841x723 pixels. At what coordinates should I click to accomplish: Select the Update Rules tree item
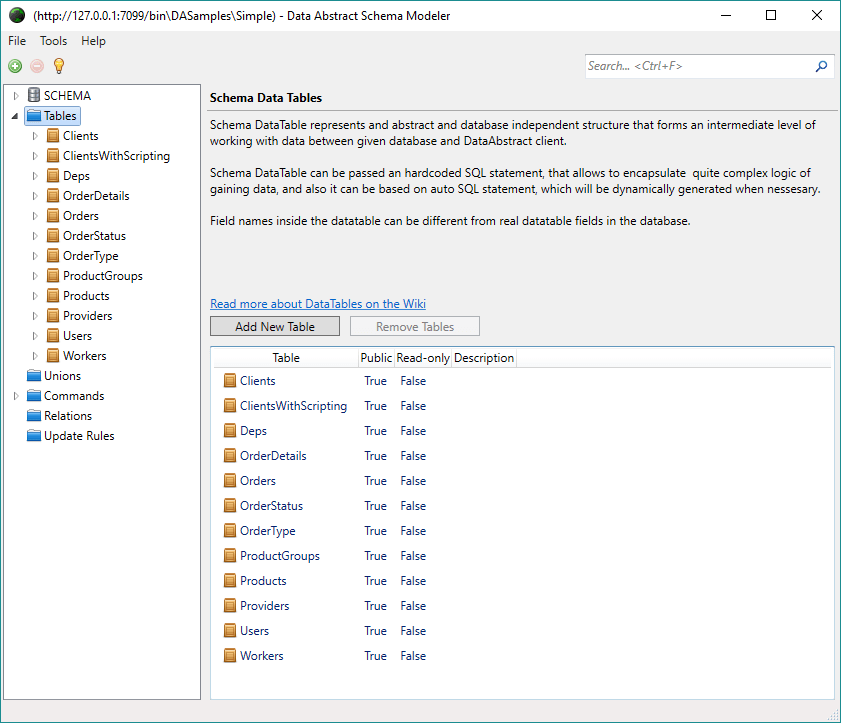(79, 436)
